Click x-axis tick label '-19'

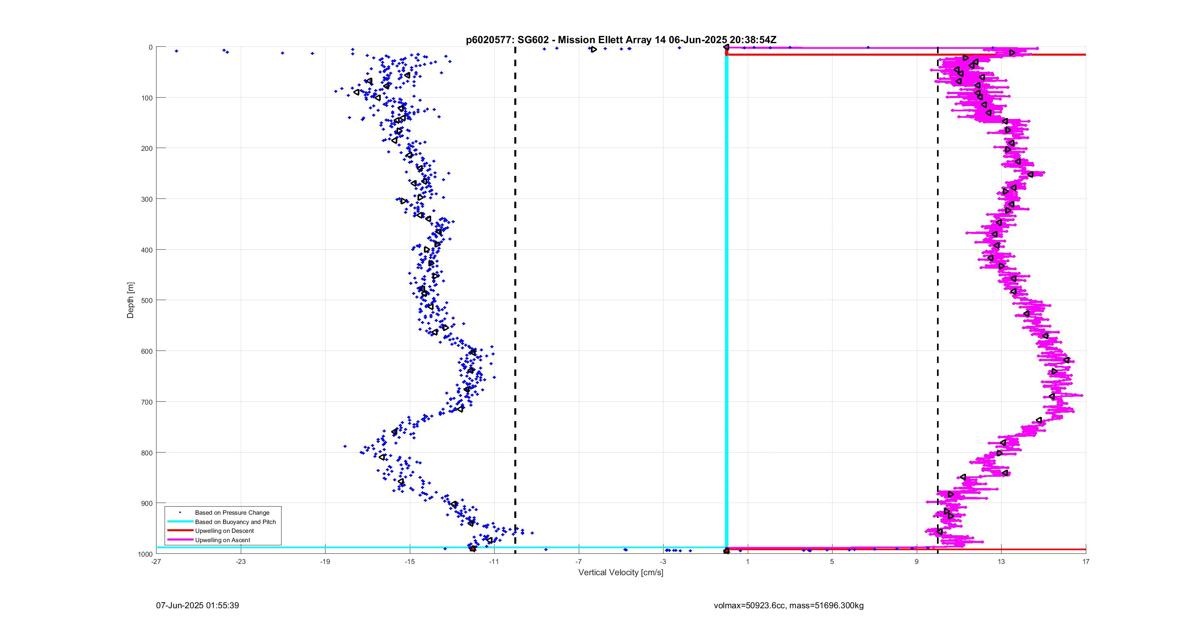325,562
